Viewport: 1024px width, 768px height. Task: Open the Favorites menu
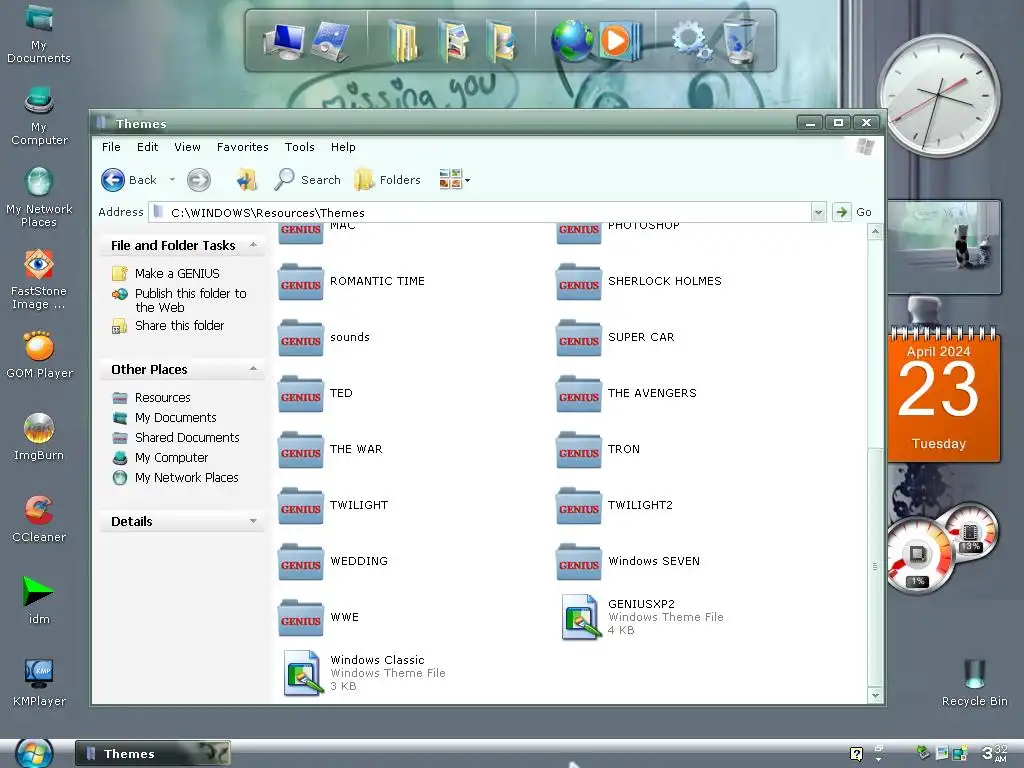(242, 147)
